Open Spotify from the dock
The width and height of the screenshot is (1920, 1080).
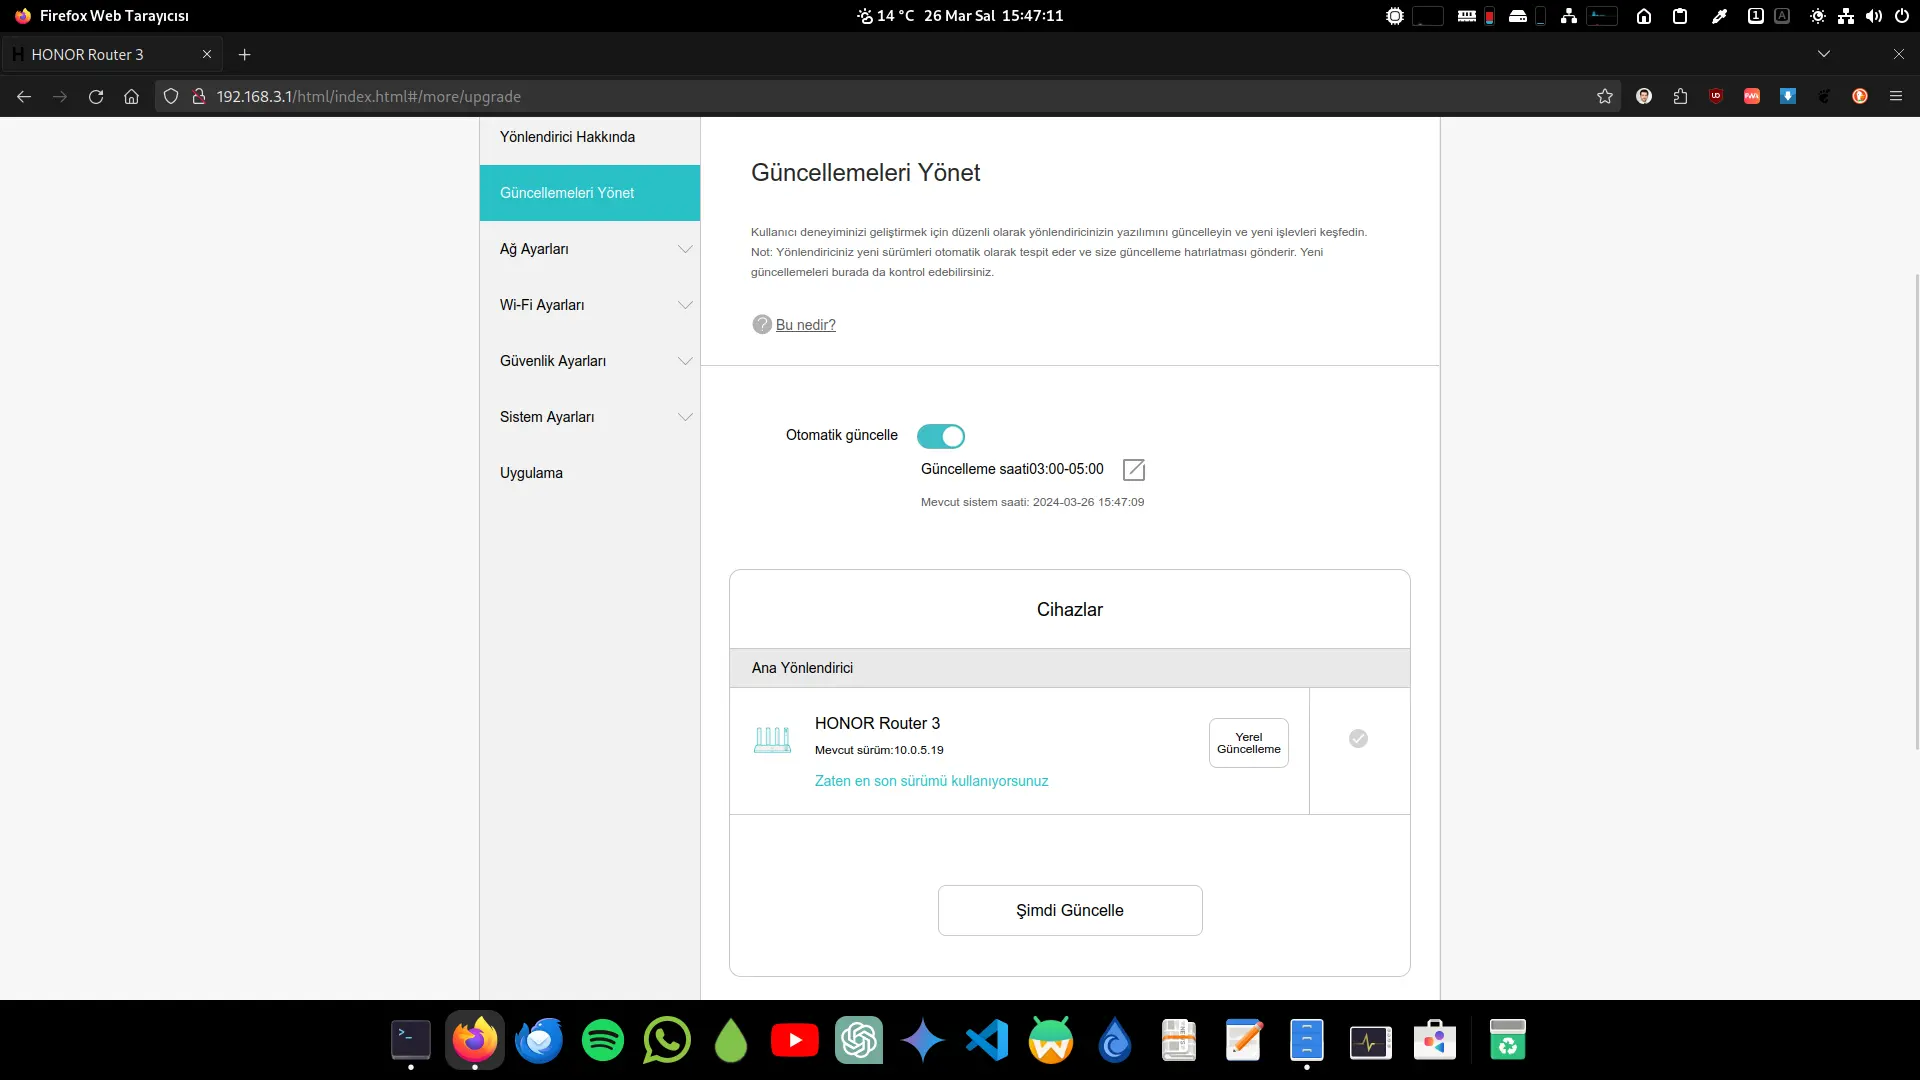(x=603, y=1041)
